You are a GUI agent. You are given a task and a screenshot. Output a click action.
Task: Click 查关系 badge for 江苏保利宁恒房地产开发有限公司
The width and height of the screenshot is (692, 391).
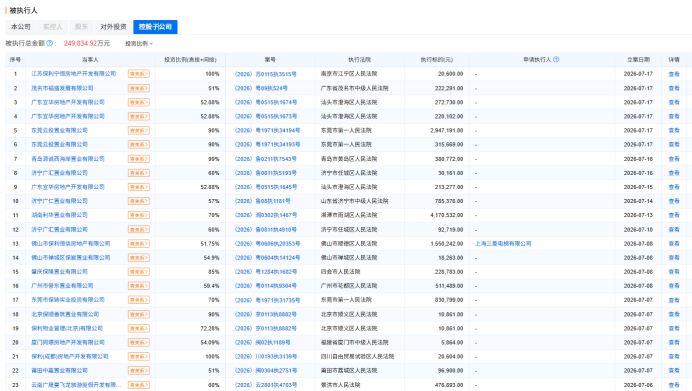click(139, 74)
